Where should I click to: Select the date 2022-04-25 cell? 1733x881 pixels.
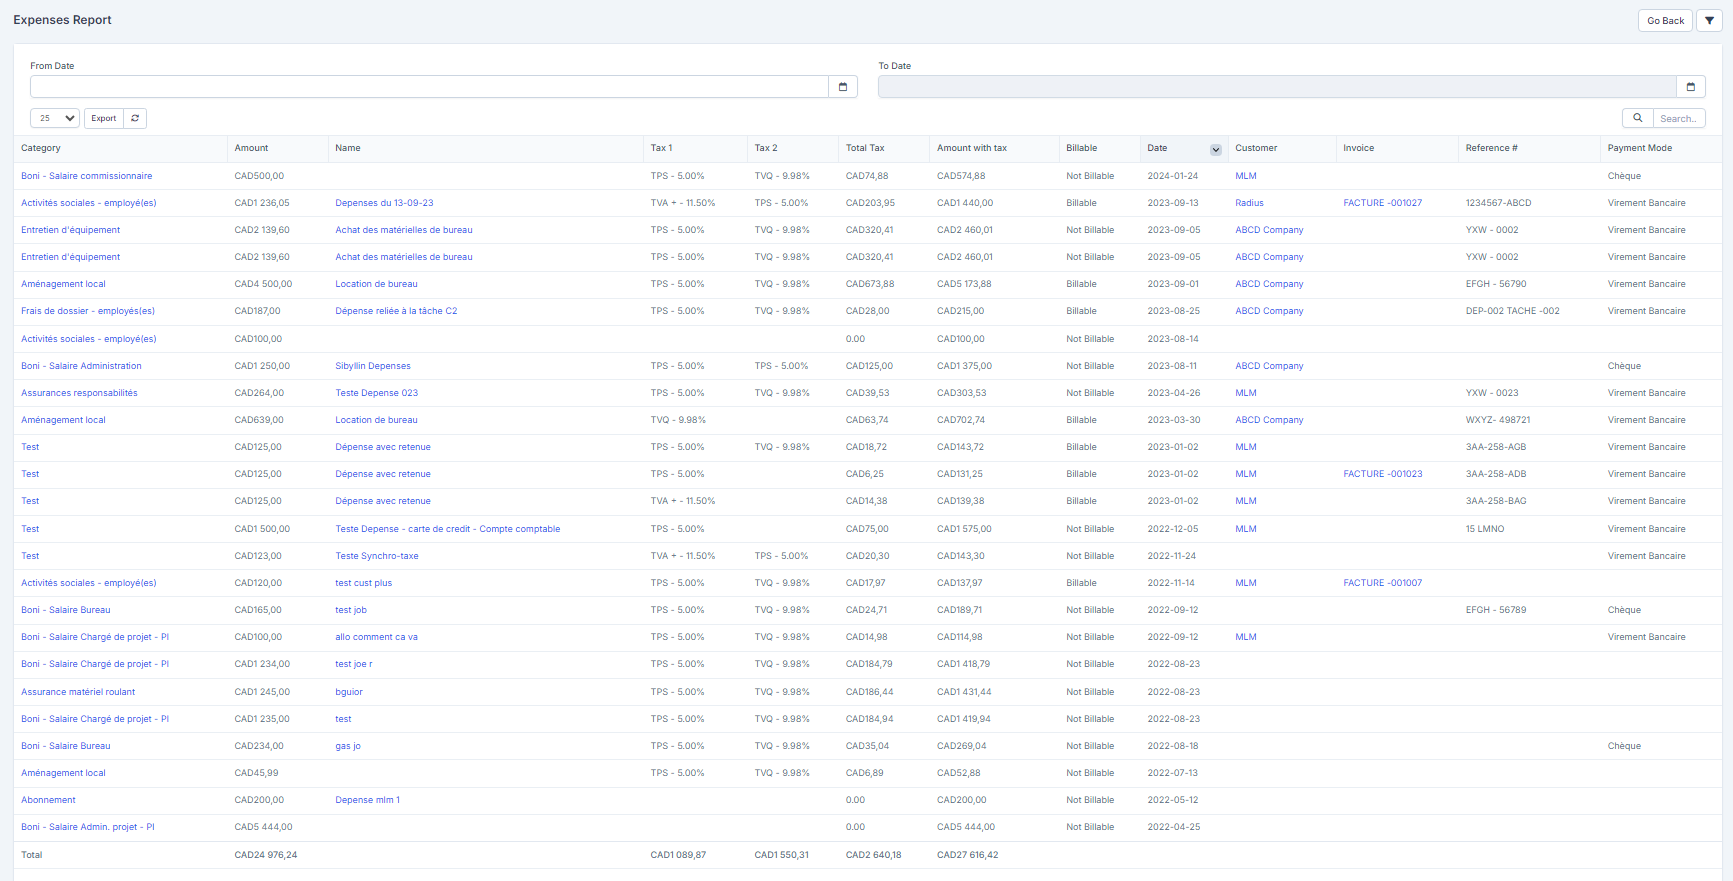pyautogui.click(x=1174, y=827)
